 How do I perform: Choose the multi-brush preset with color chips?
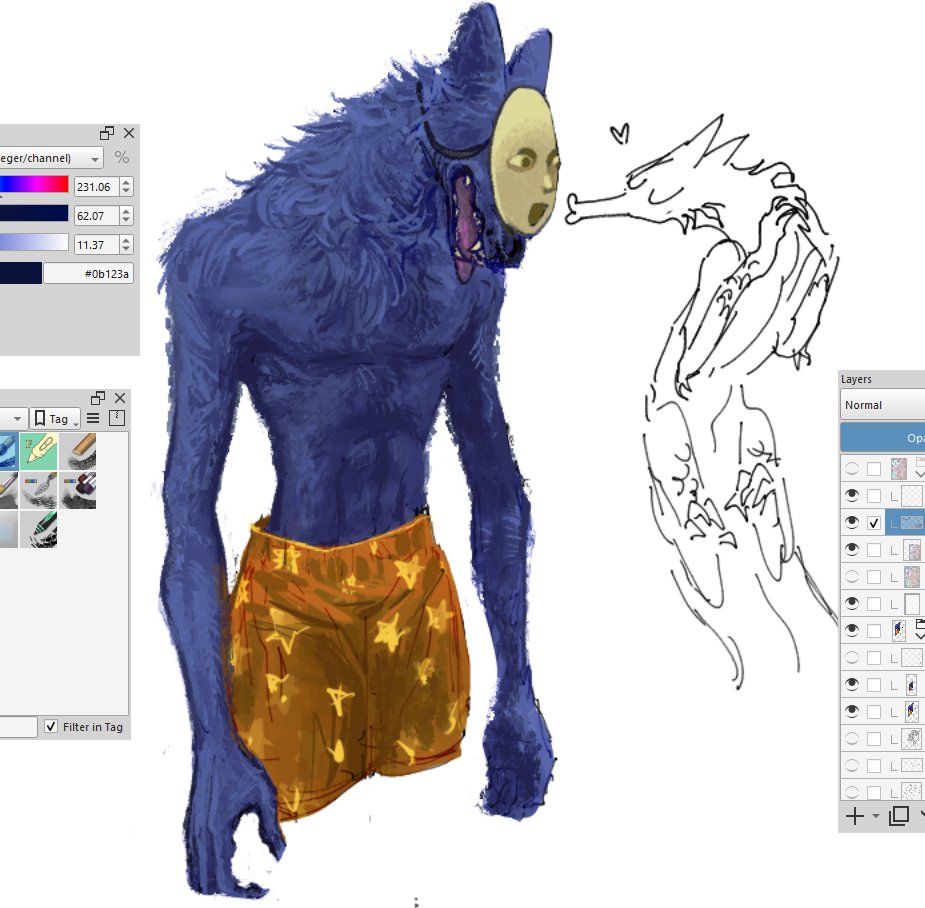click(x=77, y=490)
